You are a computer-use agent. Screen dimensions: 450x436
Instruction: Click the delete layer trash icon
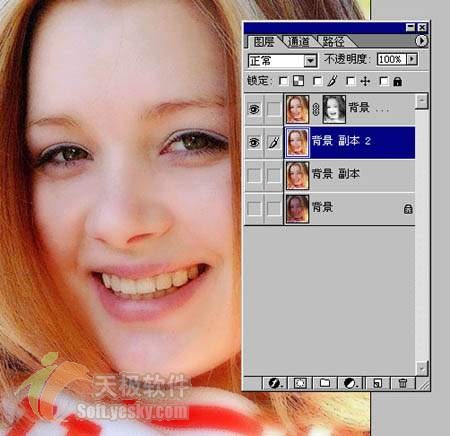tap(403, 383)
